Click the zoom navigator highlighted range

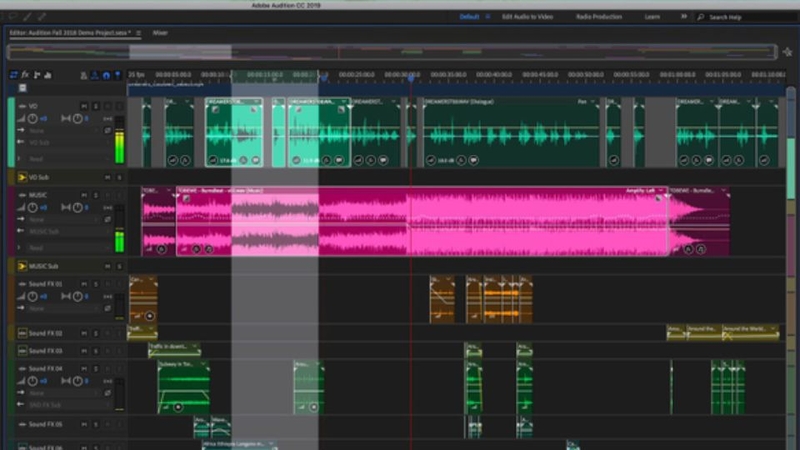click(x=180, y=52)
